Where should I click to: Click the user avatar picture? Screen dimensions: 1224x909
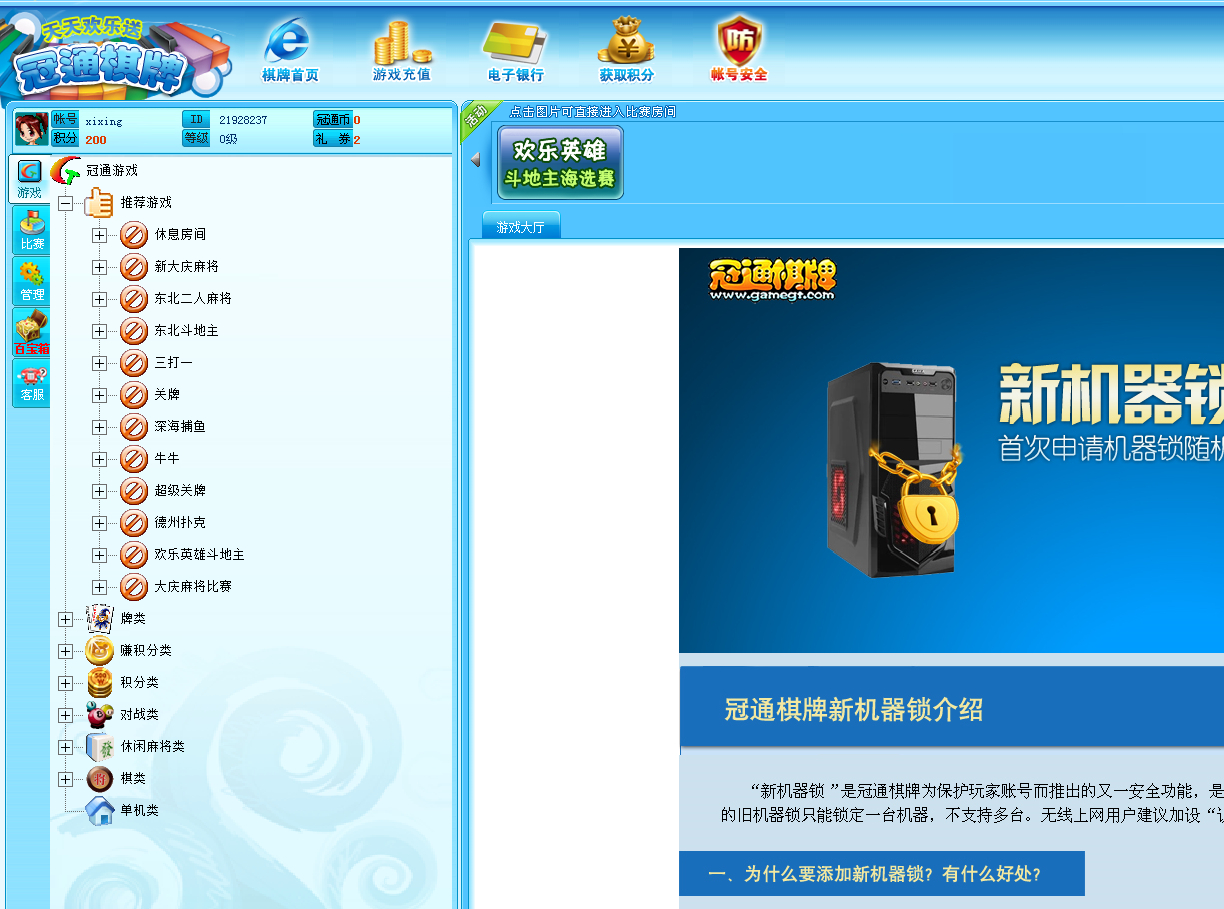pos(31,129)
